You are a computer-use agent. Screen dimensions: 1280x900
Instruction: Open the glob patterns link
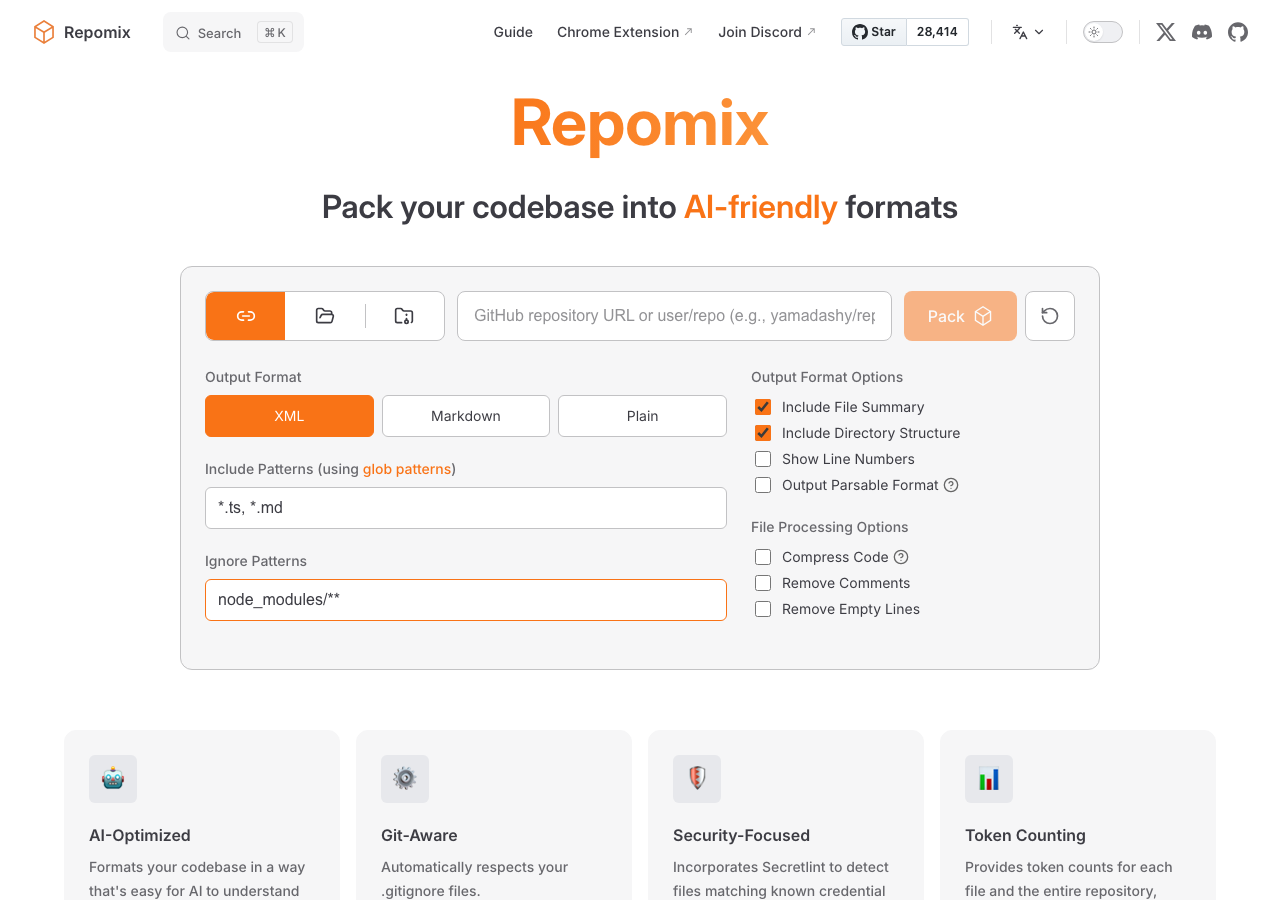[407, 469]
